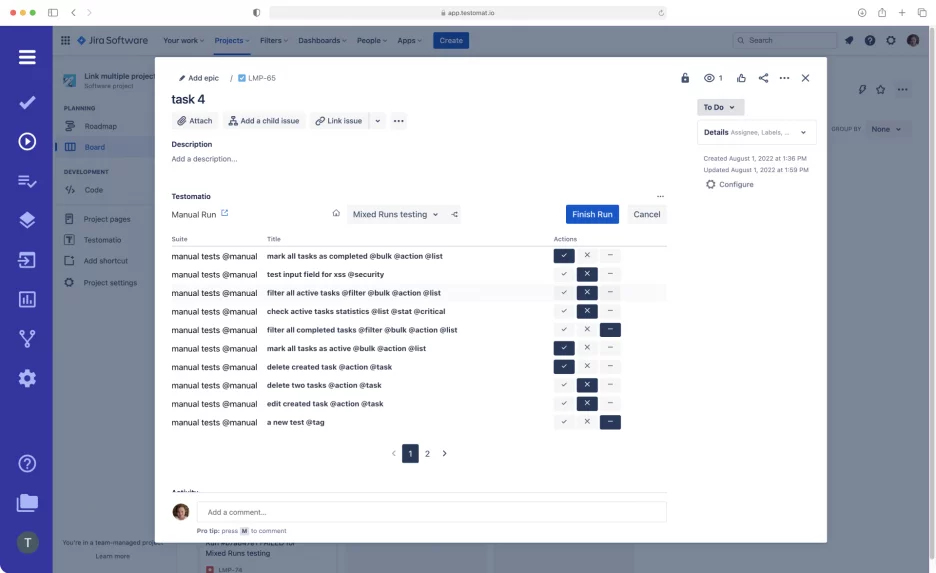936x573 pixels.
Task: Mark 'mark all tasks as completed' as passed
Action: (564, 255)
